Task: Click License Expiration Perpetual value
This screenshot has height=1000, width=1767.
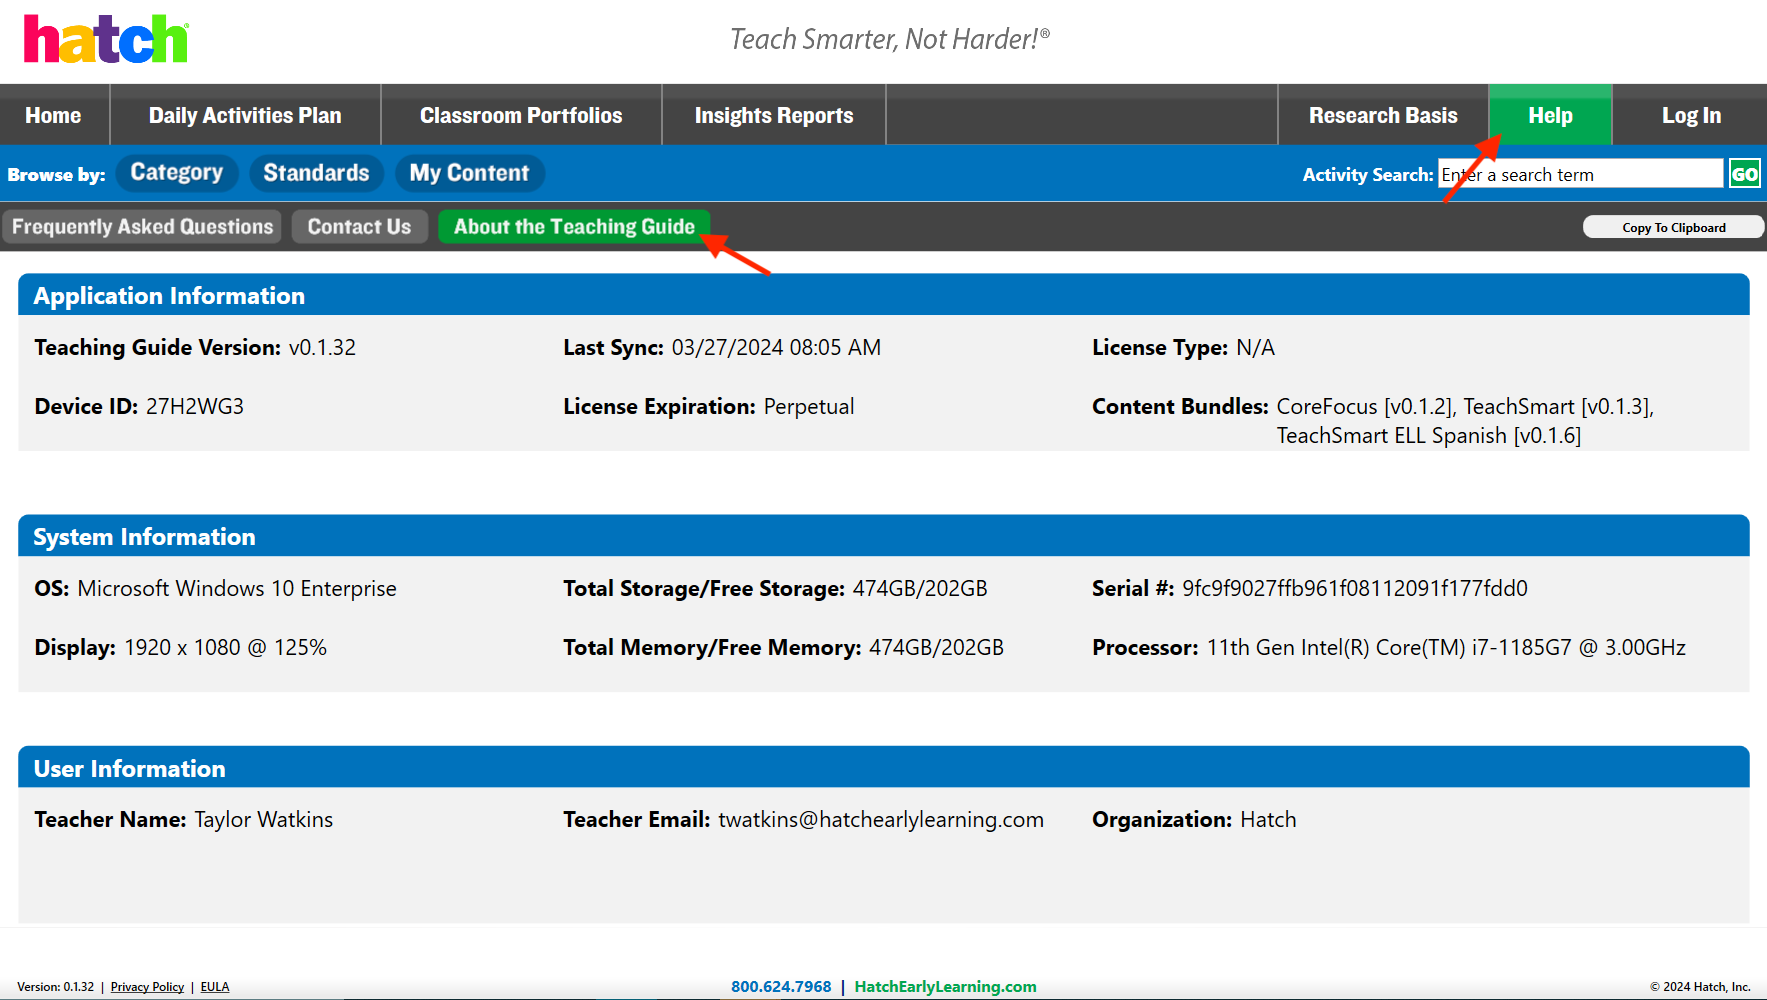Action: pos(809,407)
